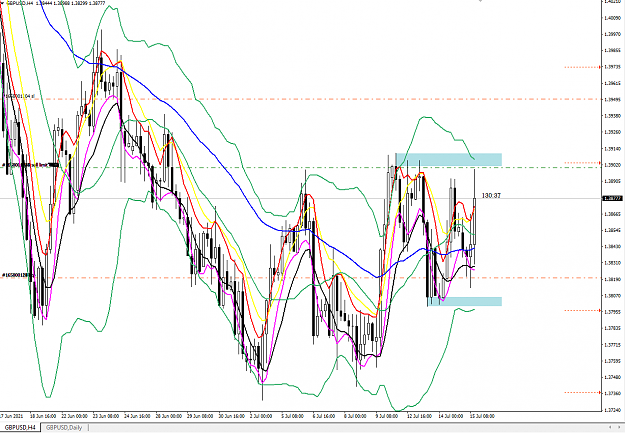This screenshot has height=433, width=625.
Task: Click the #1658001 sl order label
Action: [x=19, y=96]
